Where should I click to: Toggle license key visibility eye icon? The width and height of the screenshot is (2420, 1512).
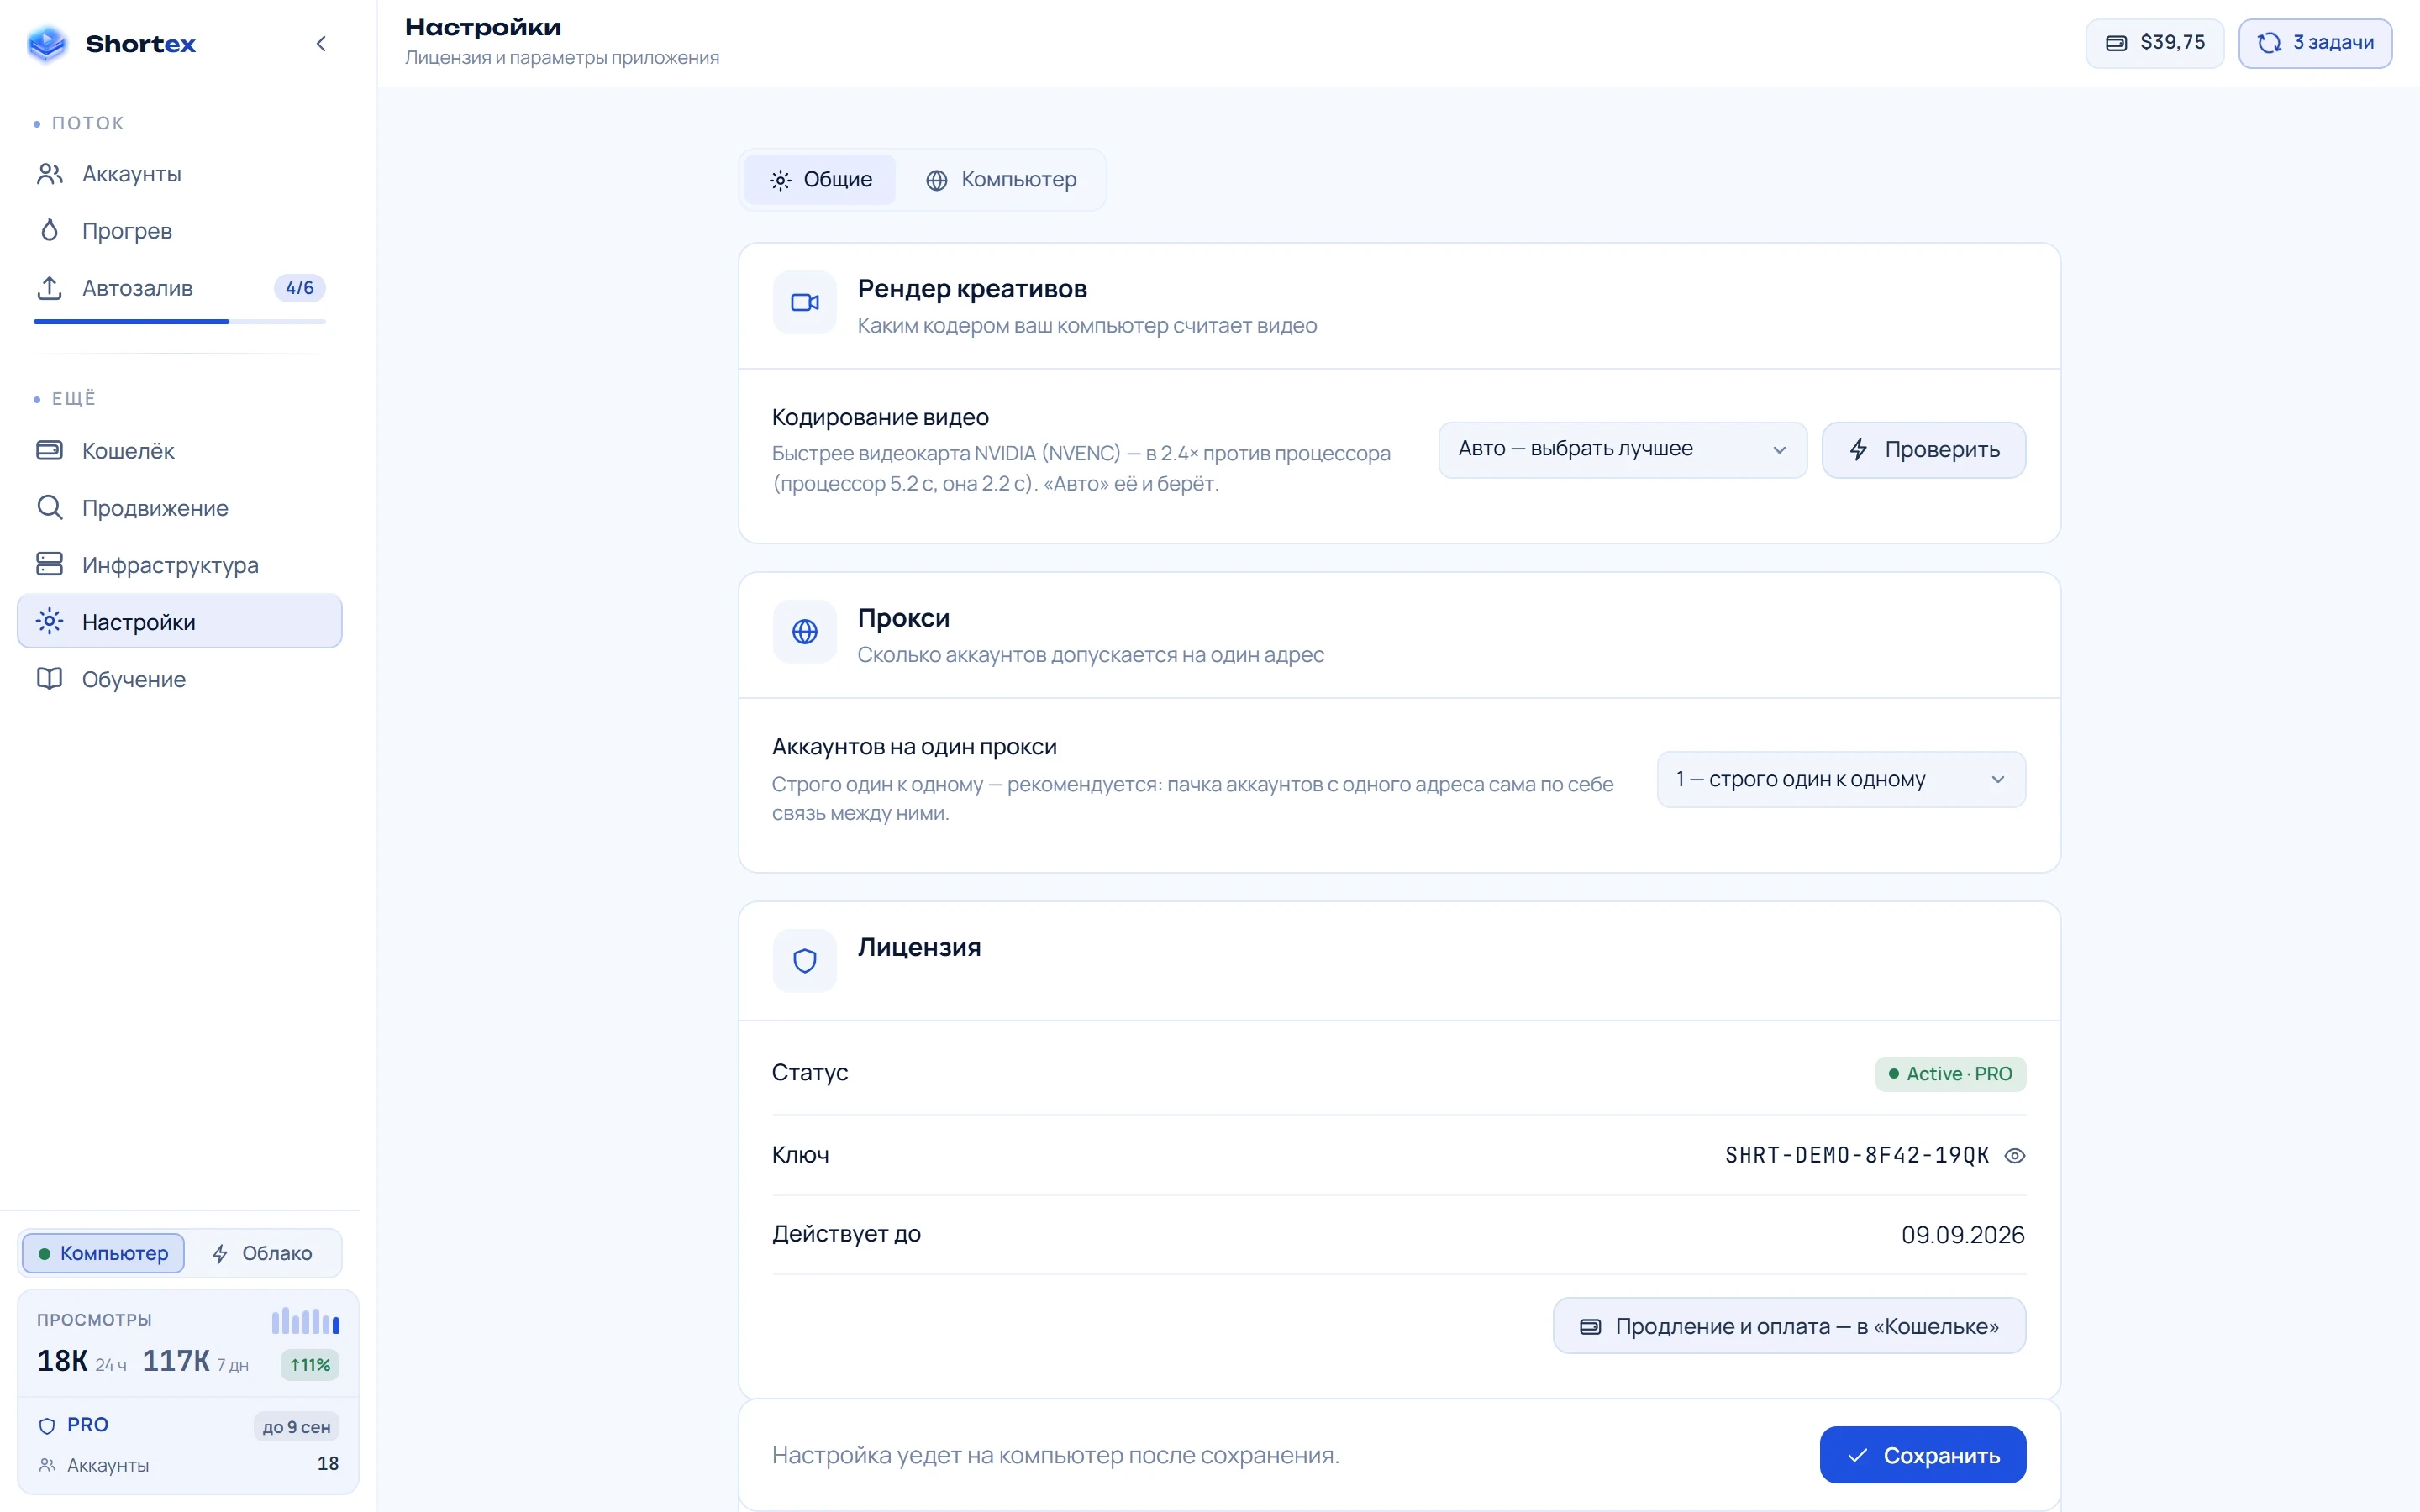(2015, 1156)
